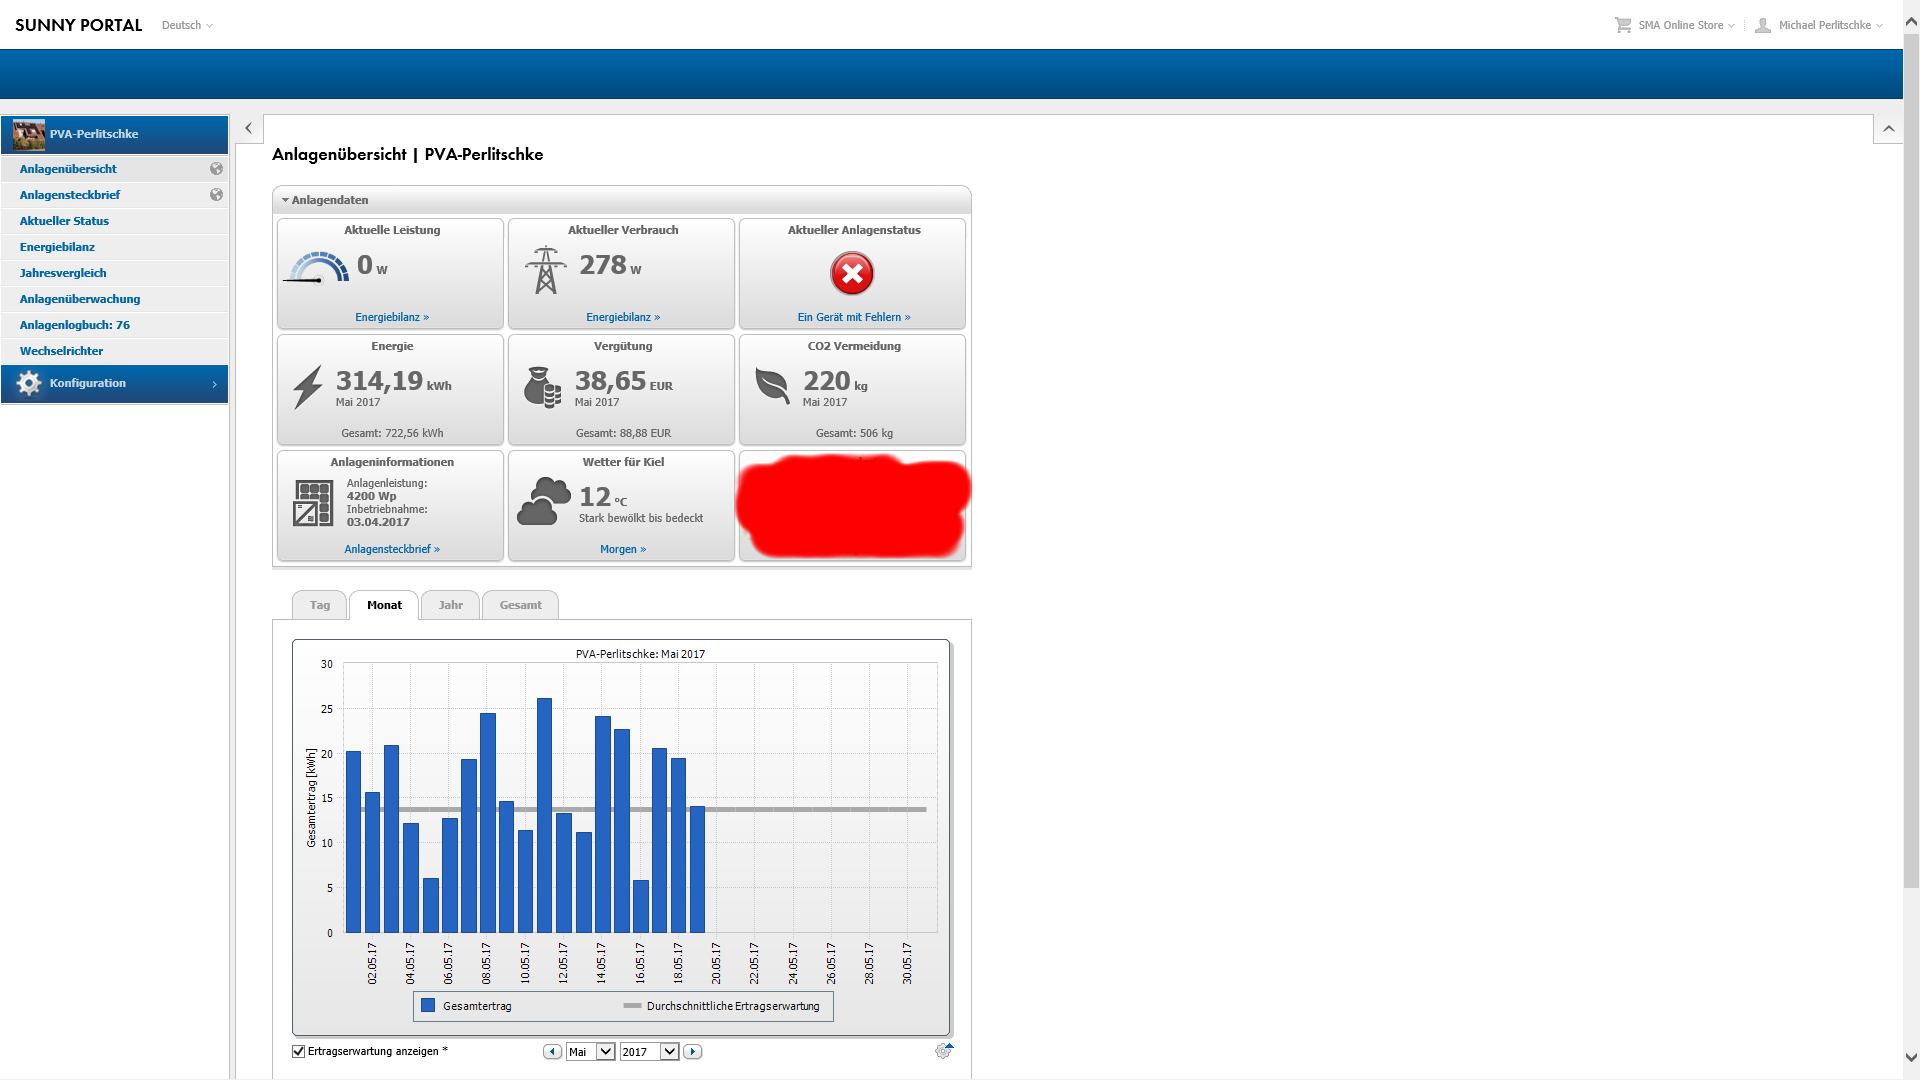Image resolution: width=1920 pixels, height=1080 pixels.
Task: Open Ein Gerät mit Fehlern link
Action: coord(853,317)
